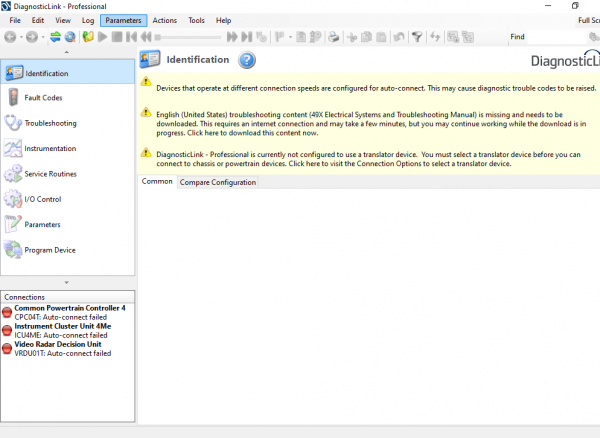
Task: Click the sidebar scroll-down arrow
Action: tap(67, 283)
